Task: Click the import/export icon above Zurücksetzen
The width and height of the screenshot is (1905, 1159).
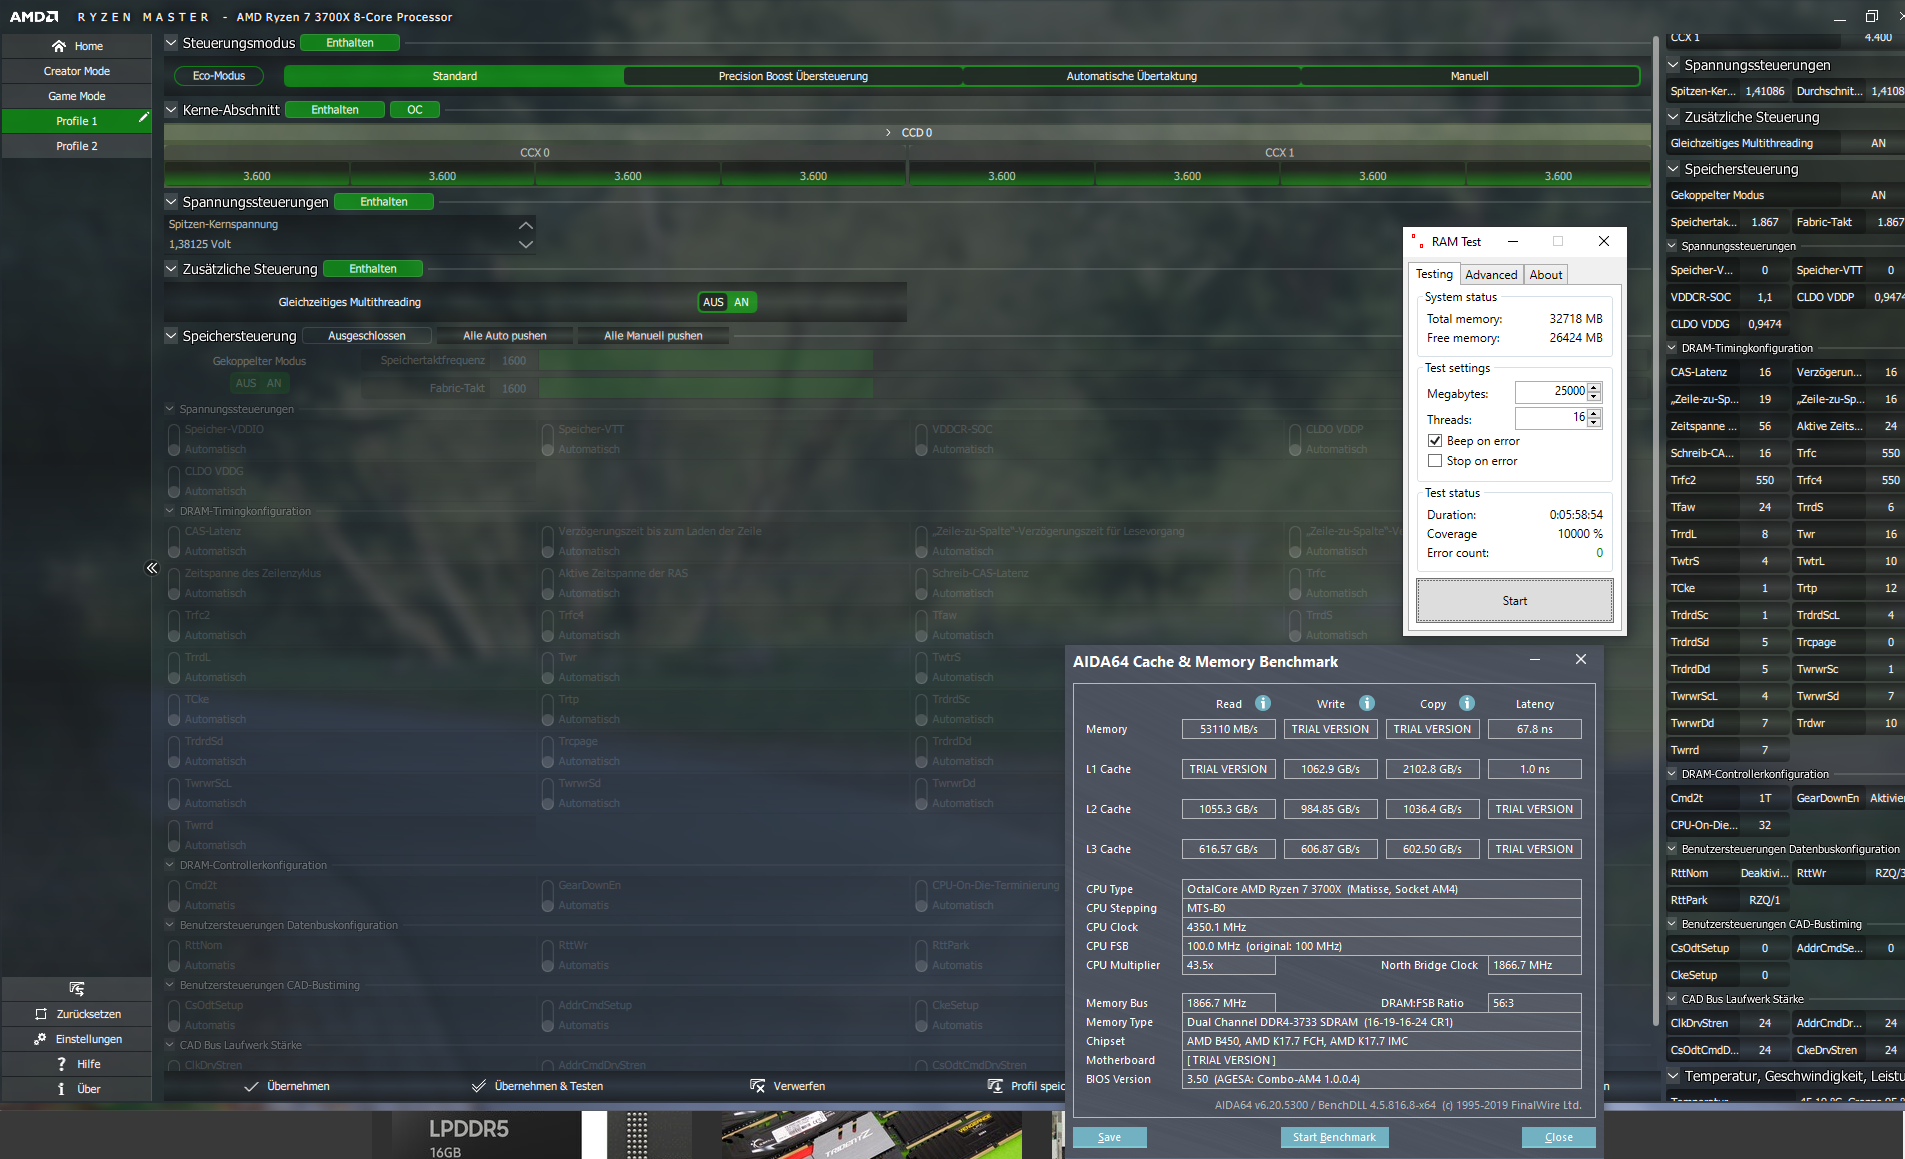Action: (77, 988)
